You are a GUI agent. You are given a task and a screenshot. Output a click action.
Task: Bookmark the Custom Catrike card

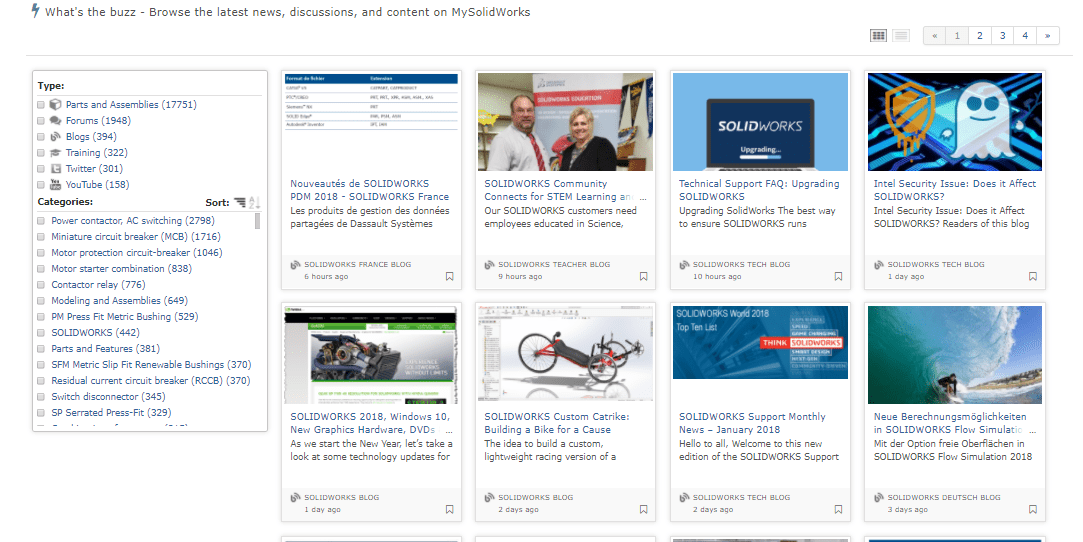click(644, 510)
